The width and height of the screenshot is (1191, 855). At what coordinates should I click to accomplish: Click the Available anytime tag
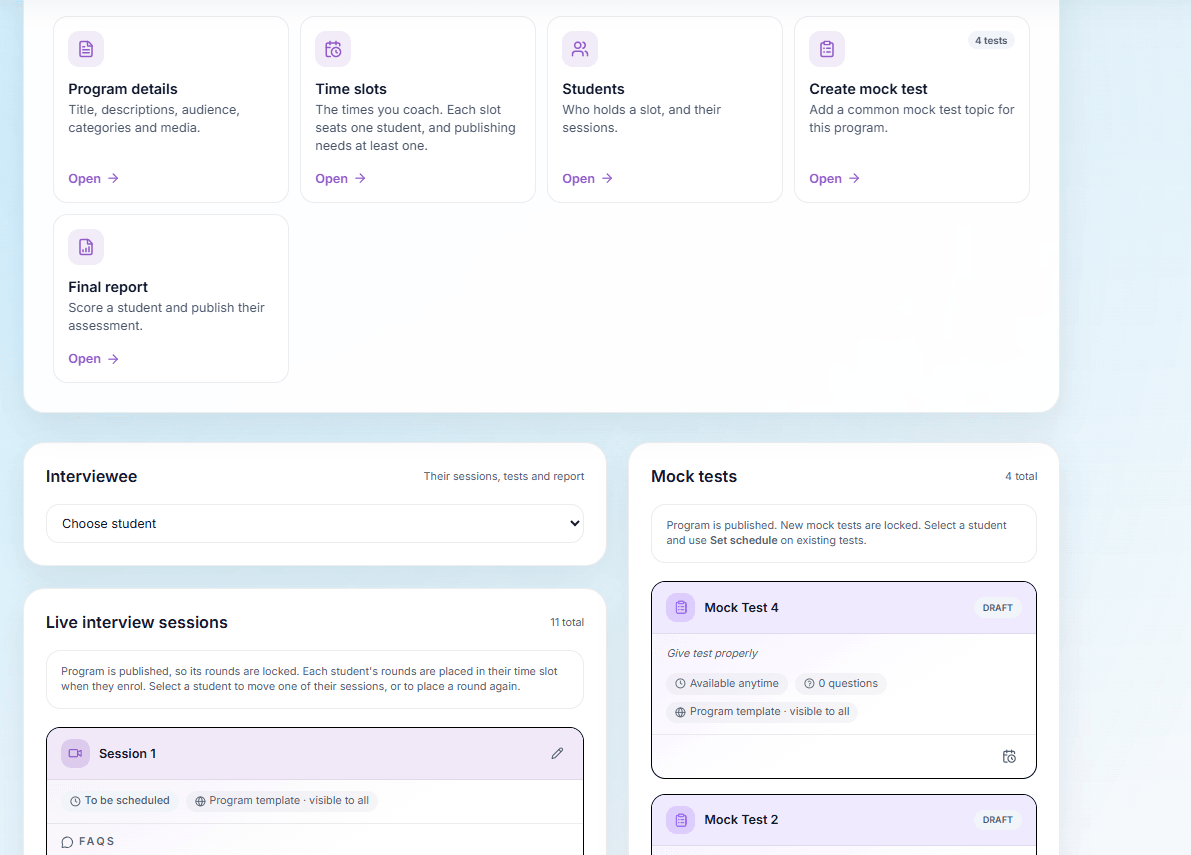[727, 683]
